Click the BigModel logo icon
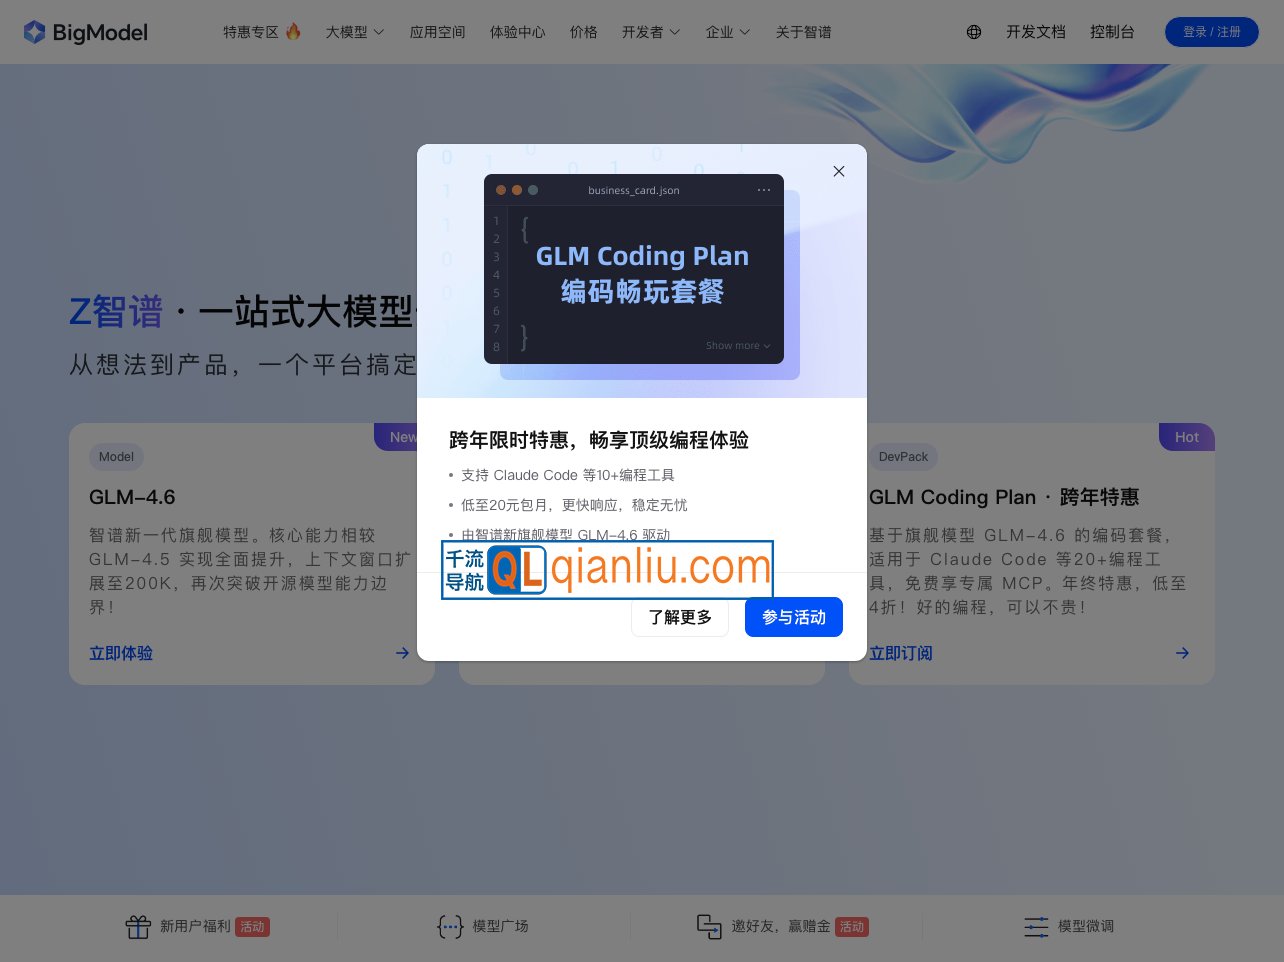This screenshot has width=1284, height=962. point(35,32)
